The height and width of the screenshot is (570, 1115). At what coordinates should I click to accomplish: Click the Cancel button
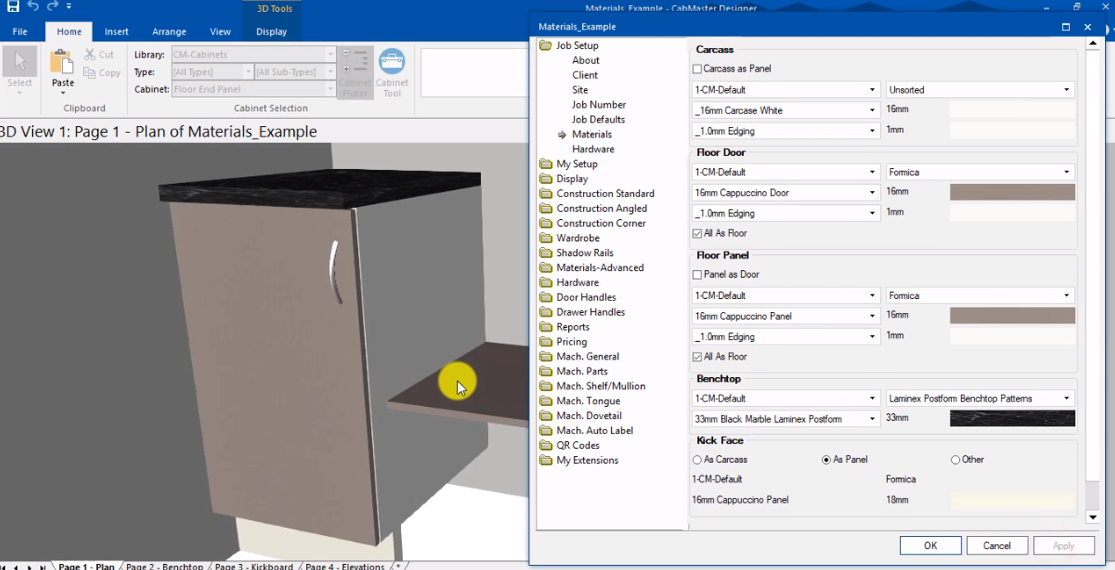point(996,546)
